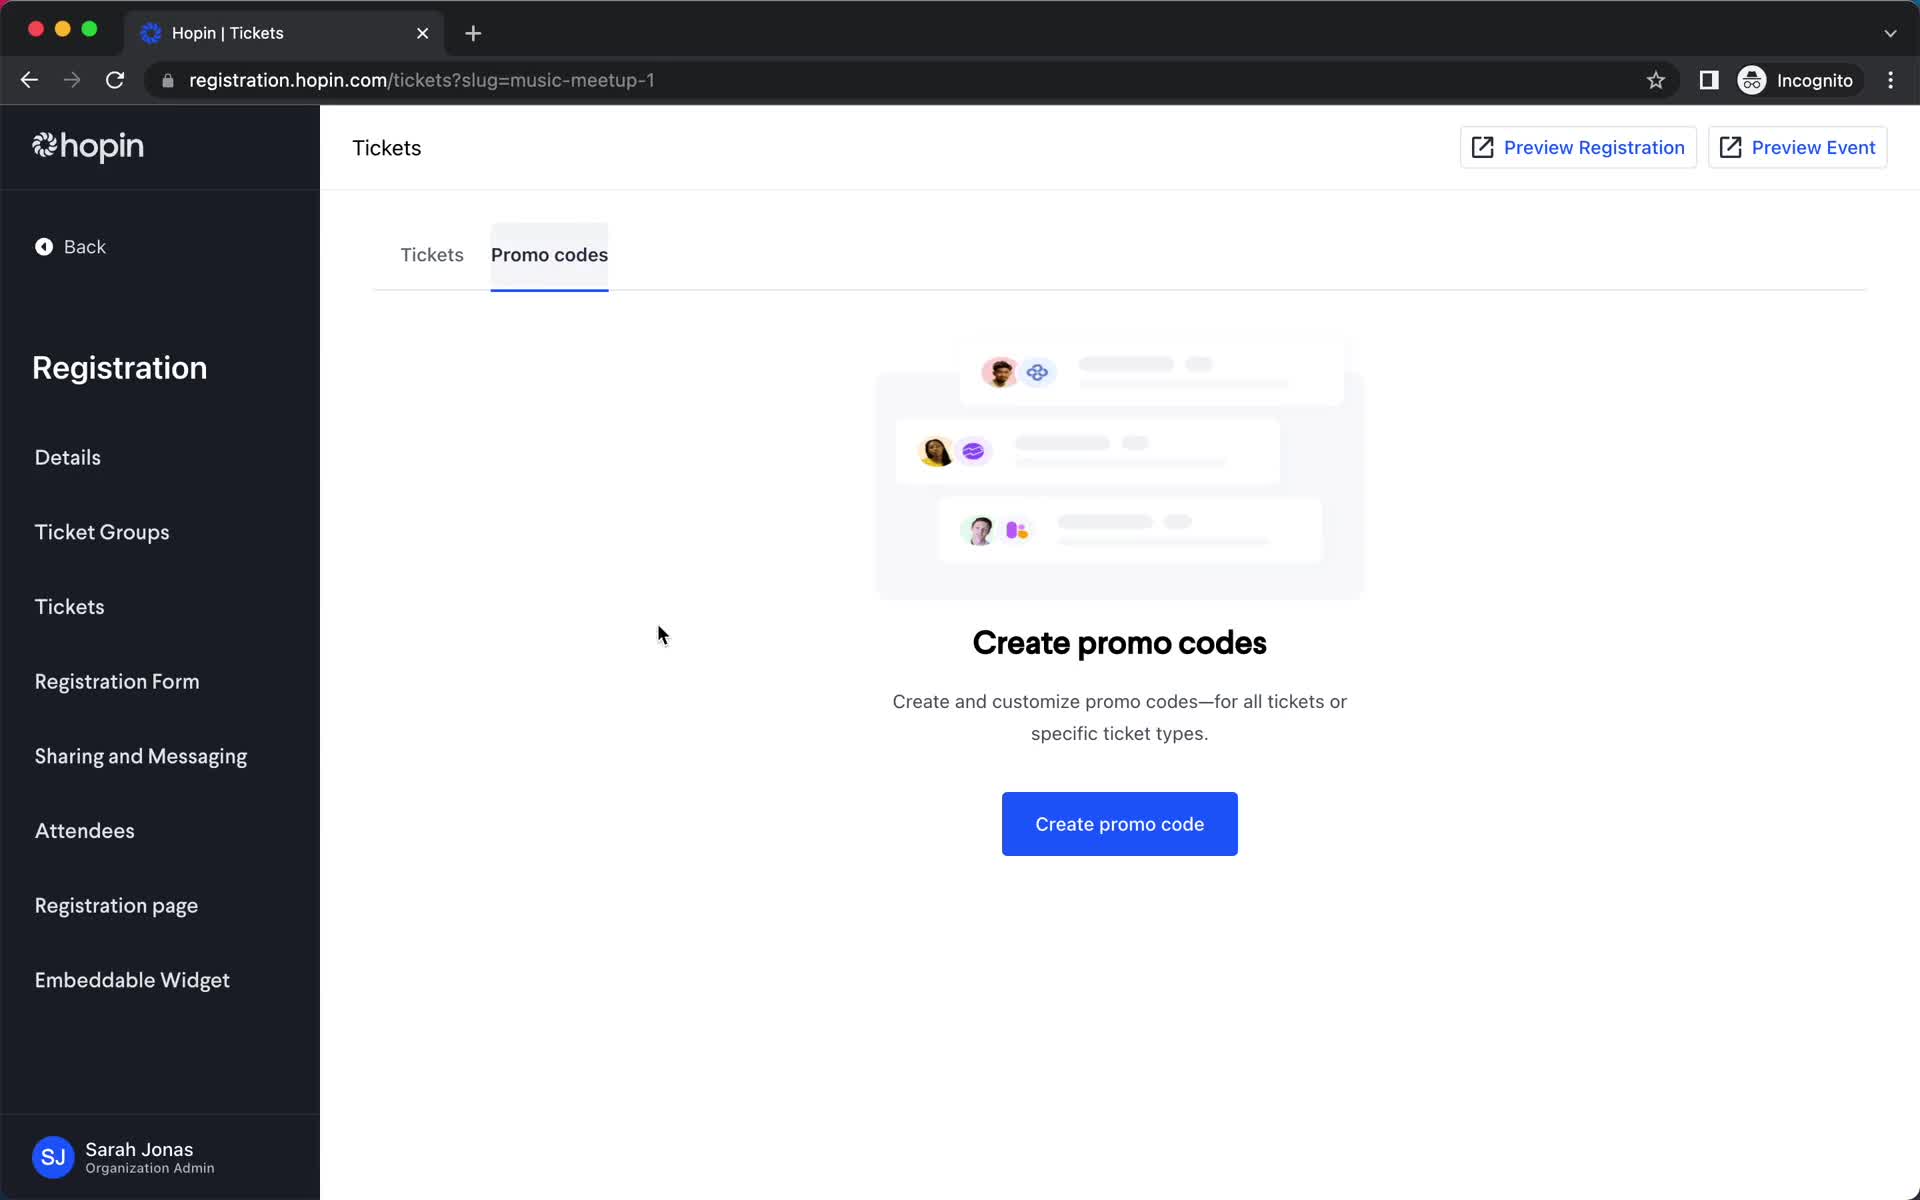Click the Registration page nav item
1920x1200 pixels.
tap(116, 904)
